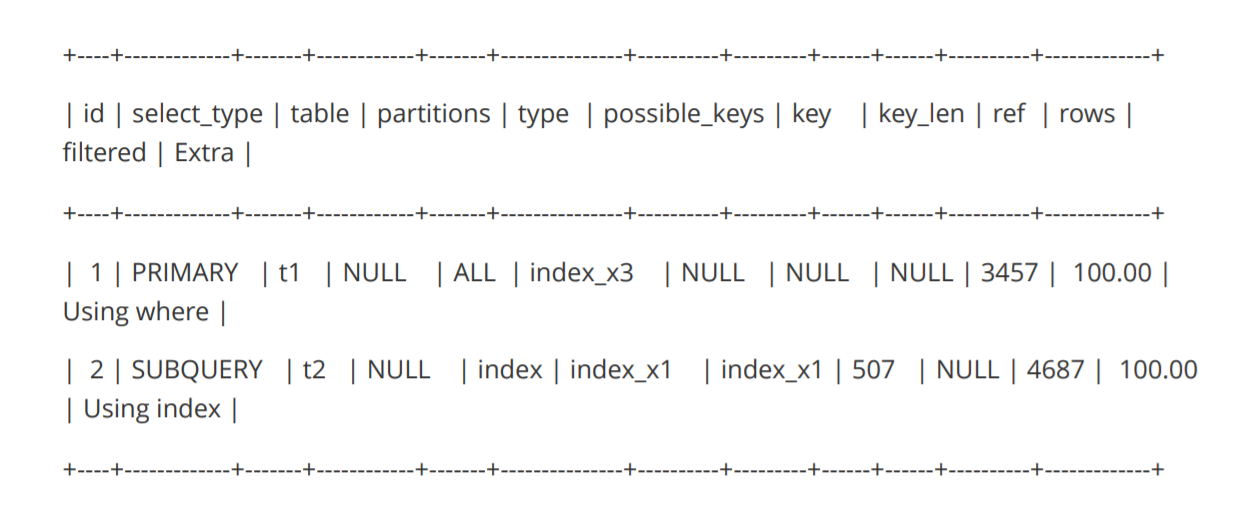This screenshot has height=530, width=1251.
Task: Click the rows value 4687
Action: tap(1055, 370)
